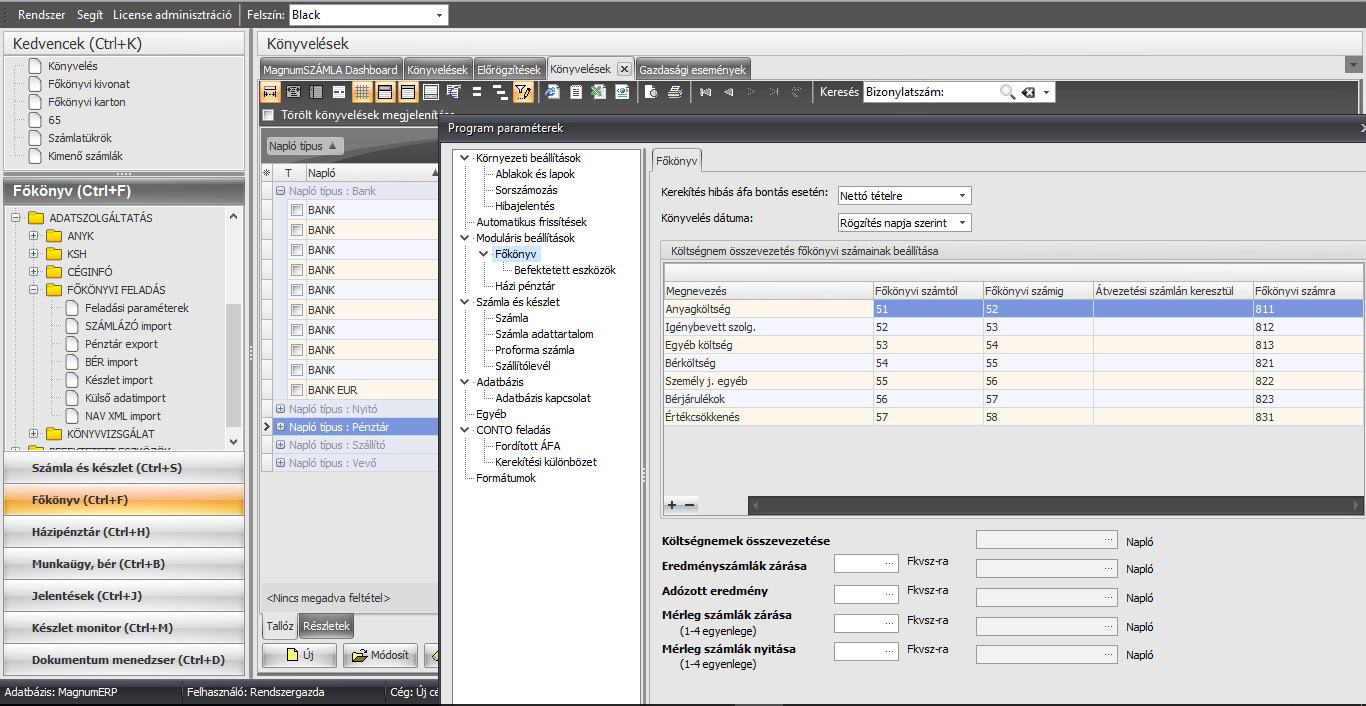Select Fordított ÁFA in settings tree

point(530,446)
